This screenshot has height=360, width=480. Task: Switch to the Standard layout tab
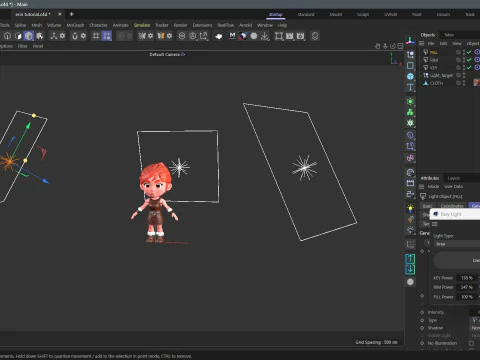(306, 14)
